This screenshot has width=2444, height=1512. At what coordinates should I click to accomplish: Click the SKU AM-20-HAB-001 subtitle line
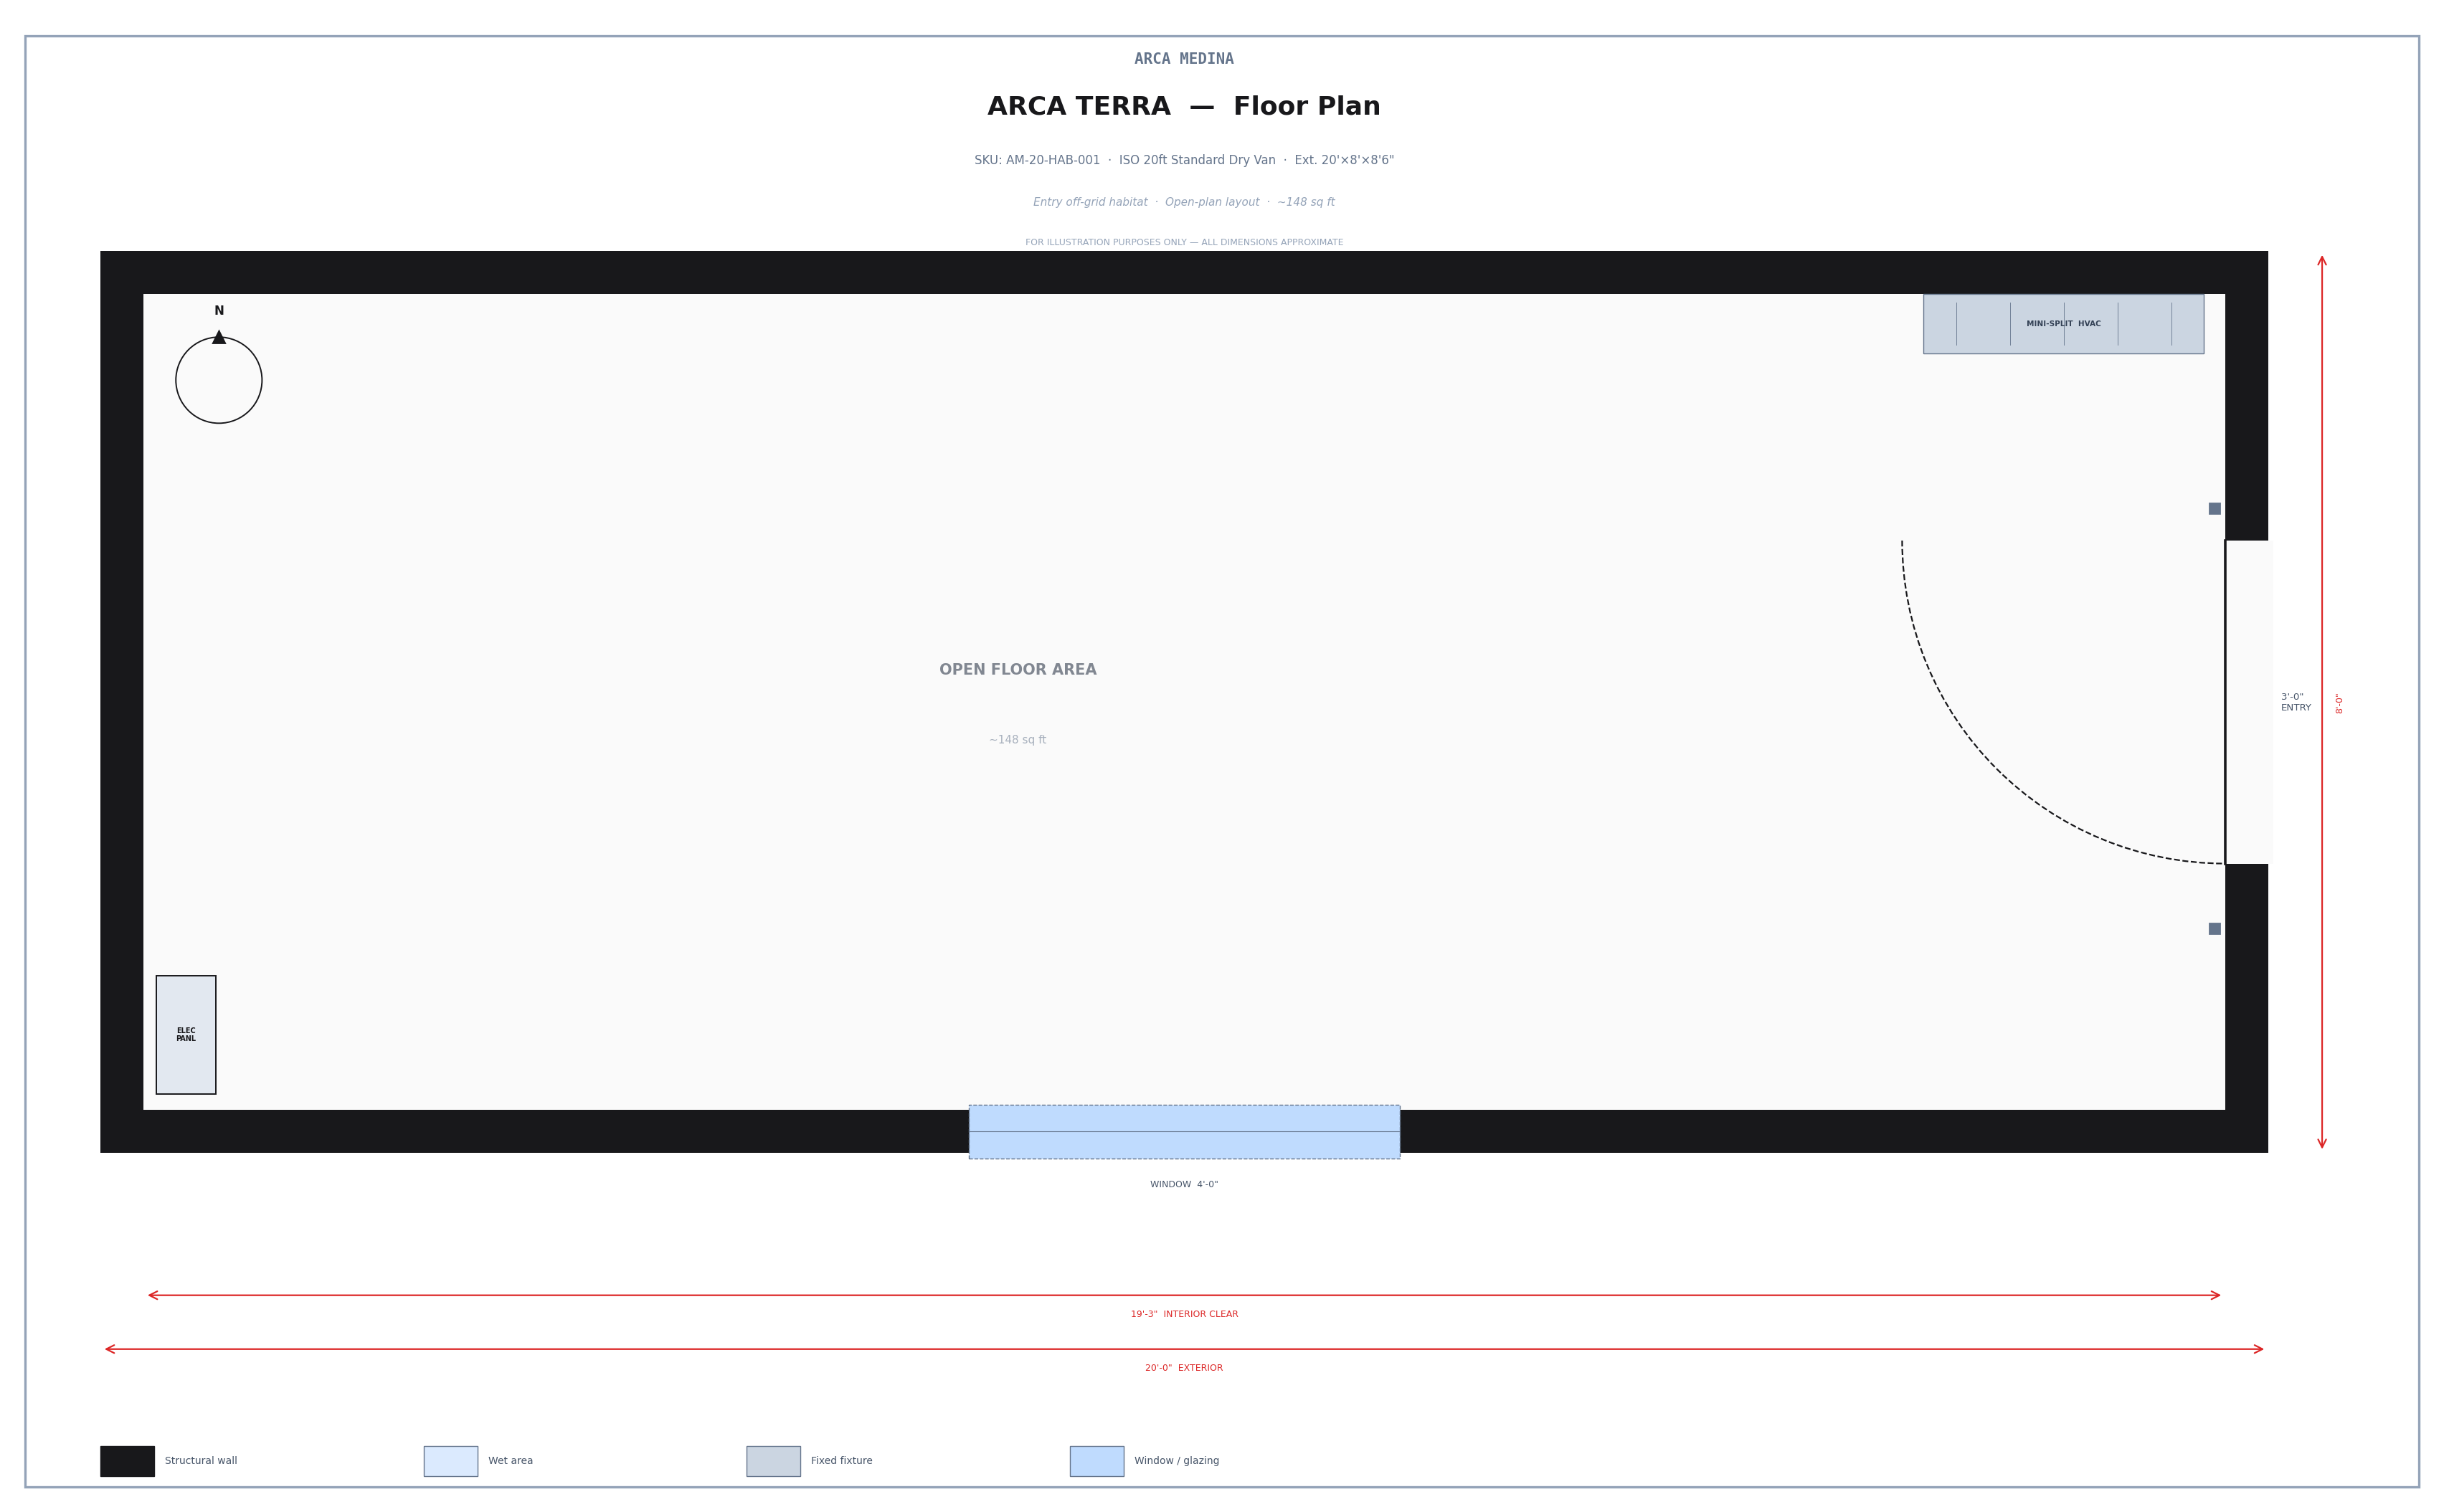[1184, 160]
